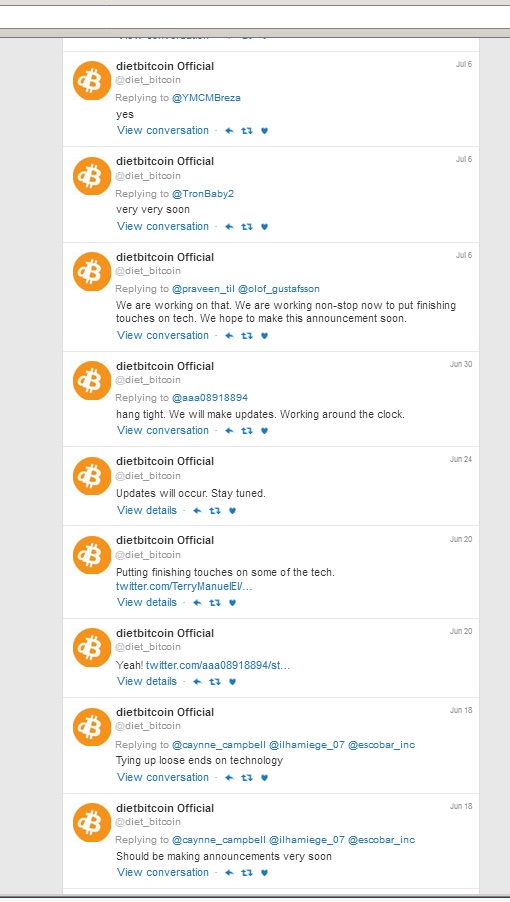Click dietbitcoin avatar on Jun 24 tweet
This screenshot has height=902, width=510.
point(92,476)
